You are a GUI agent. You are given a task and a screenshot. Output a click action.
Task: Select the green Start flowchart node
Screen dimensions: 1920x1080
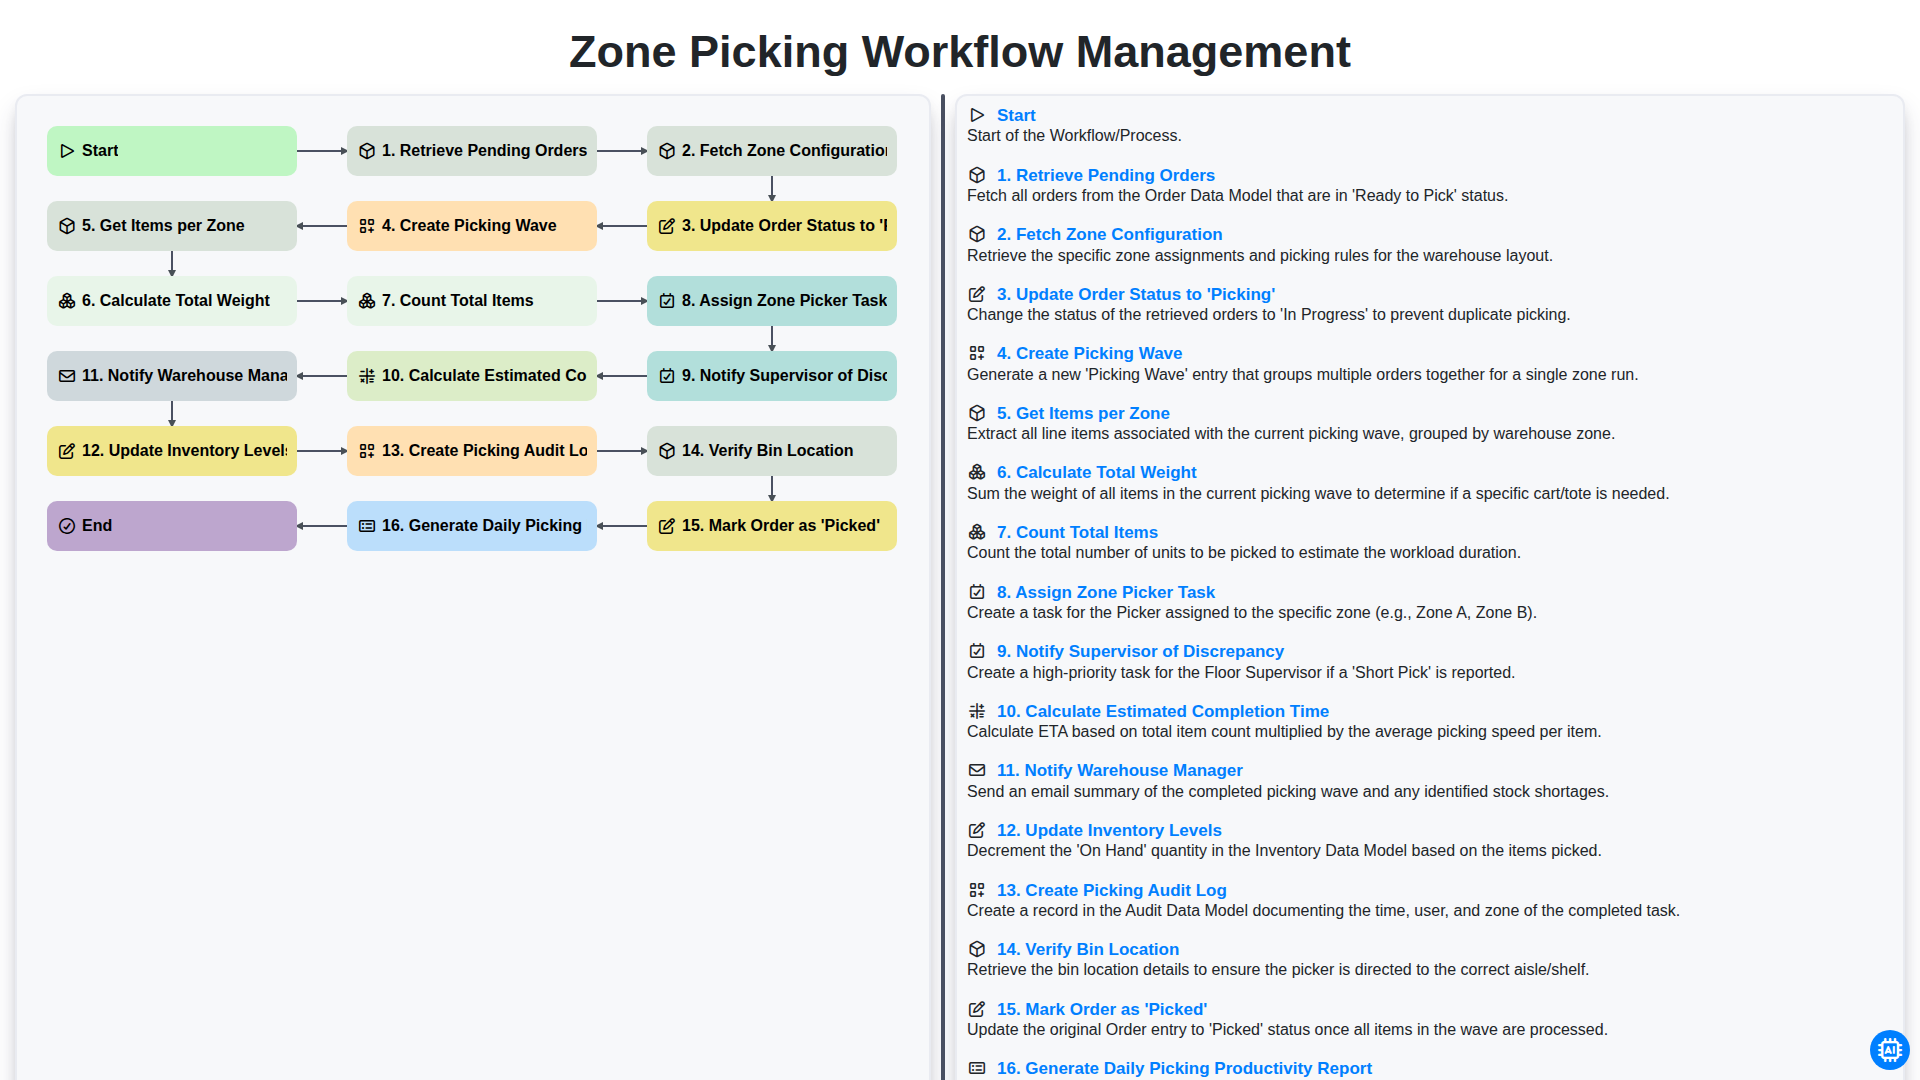172,151
